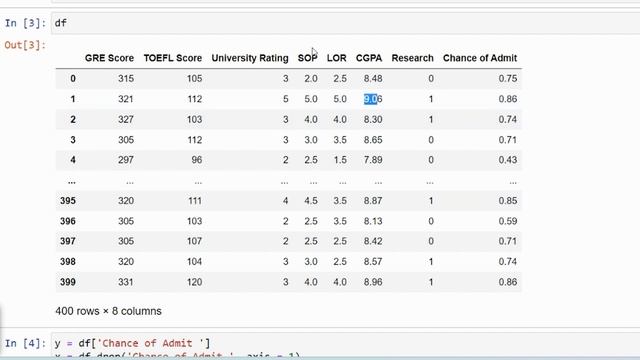The width and height of the screenshot is (640, 360).
Task: Click row index 0 in the dataframe
Action: (x=73, y=78)
